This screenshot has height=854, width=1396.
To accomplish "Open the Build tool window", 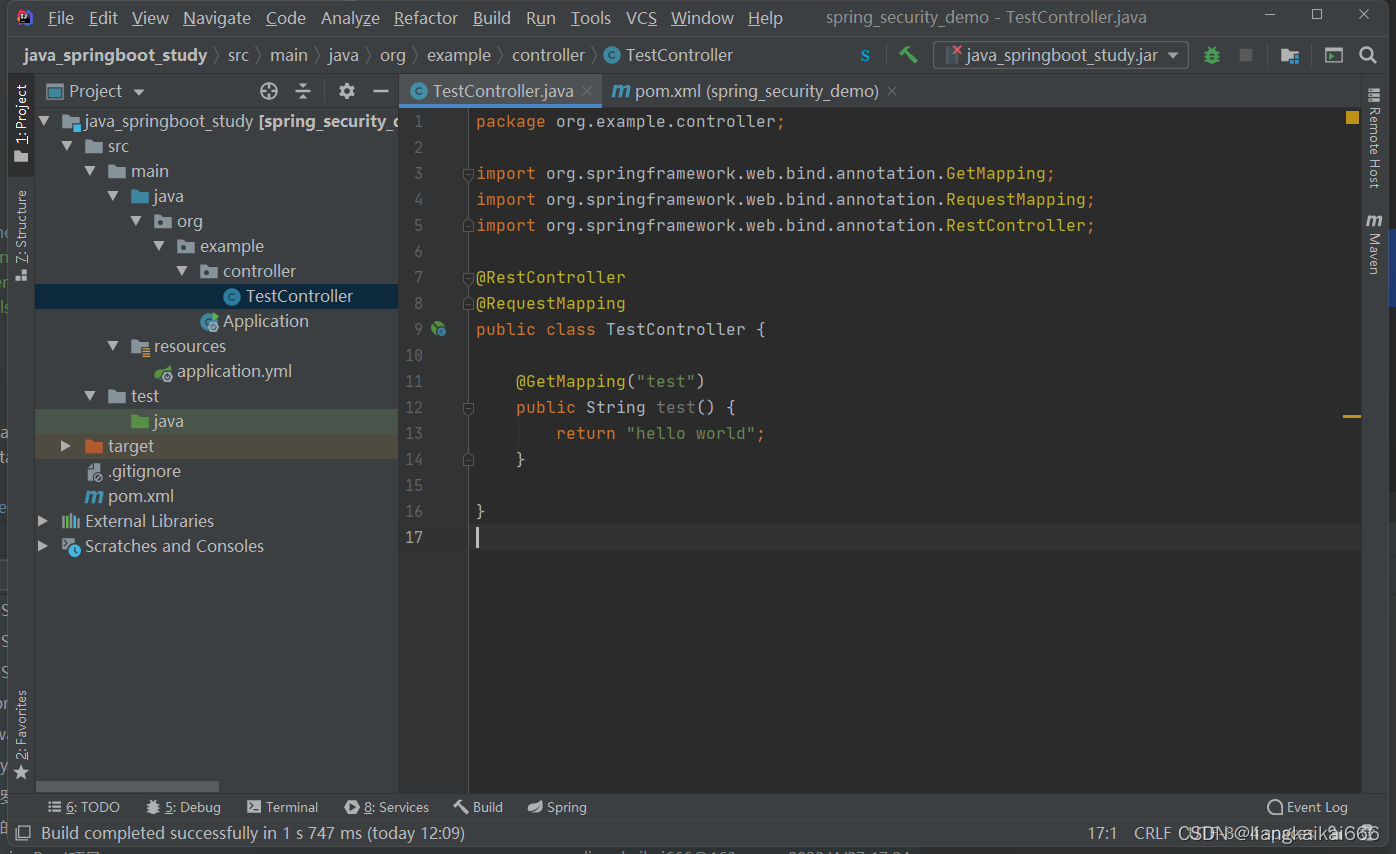I will click(x=478, y=807).
